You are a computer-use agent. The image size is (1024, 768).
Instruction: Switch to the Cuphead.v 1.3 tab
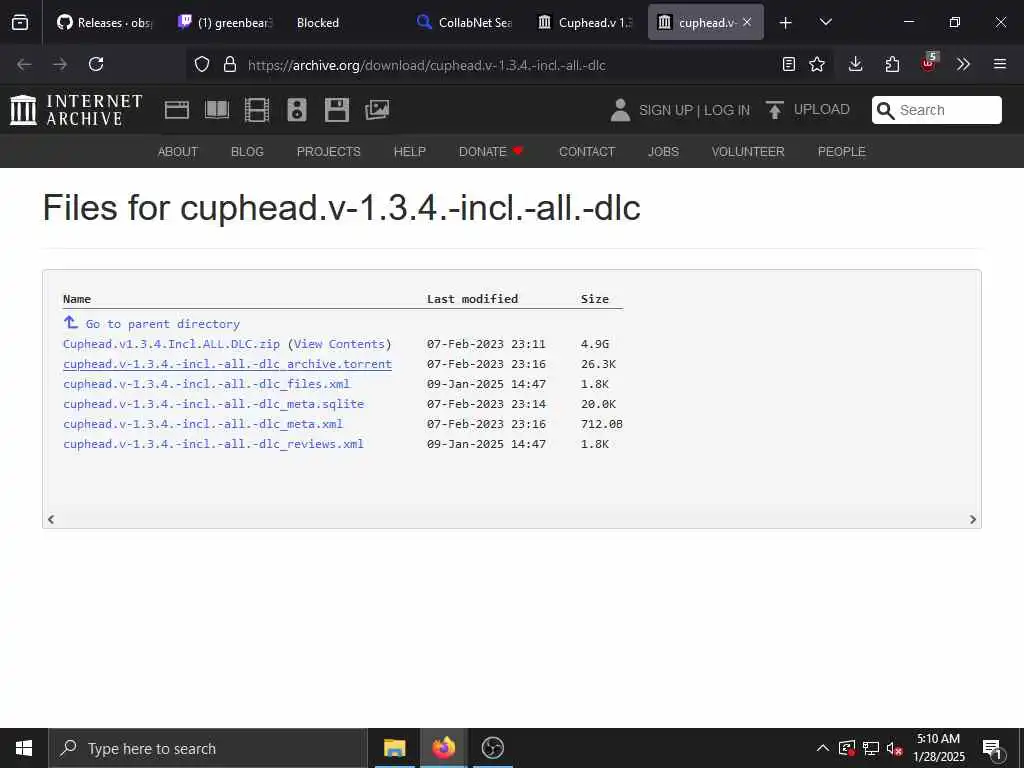click(x=584, y=22)
